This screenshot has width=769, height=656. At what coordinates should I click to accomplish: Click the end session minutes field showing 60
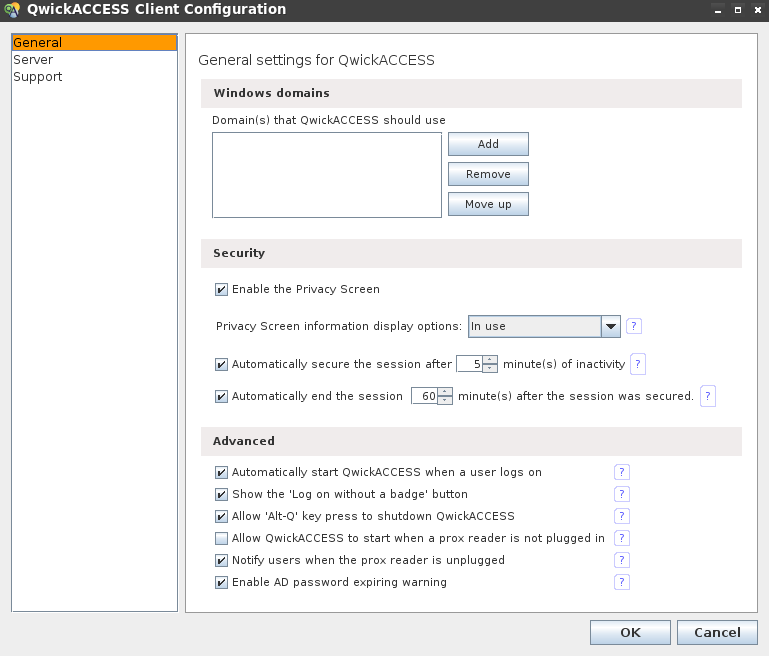[424, 396]
